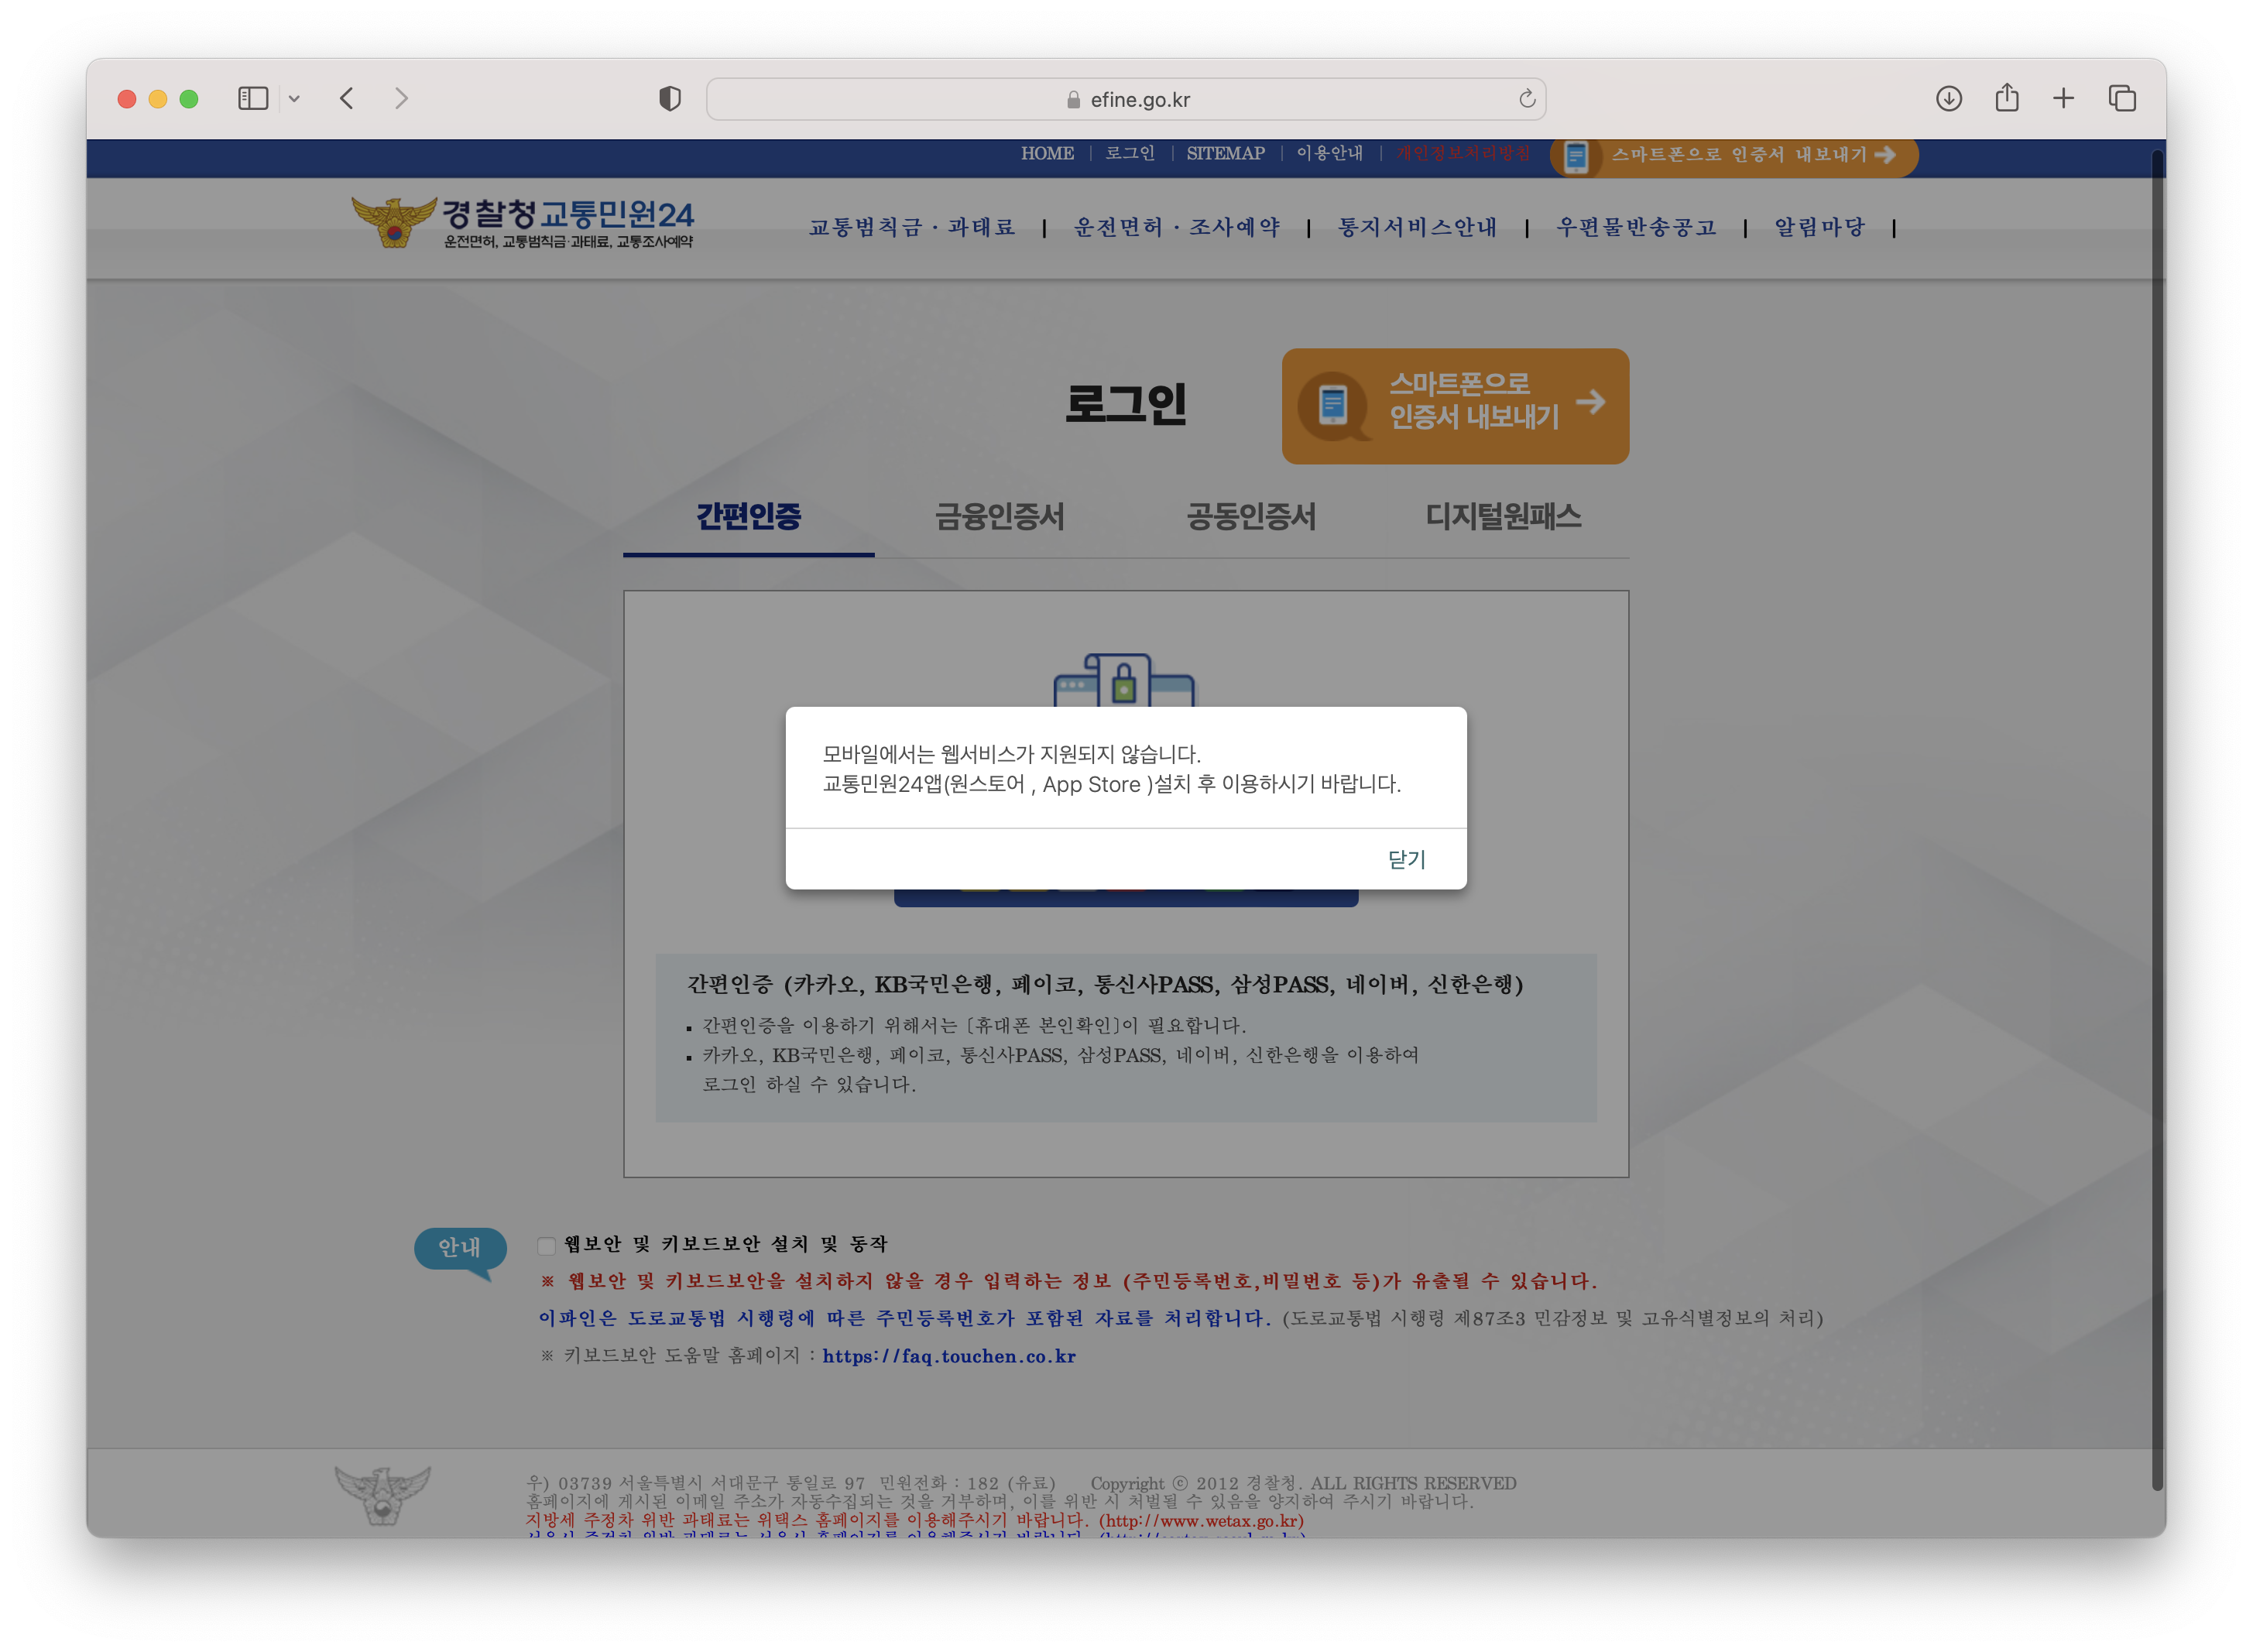
Task: Click the large orange 스마트폰으로 인증서 내보내기 button
Action: (x=1454, y=405)
